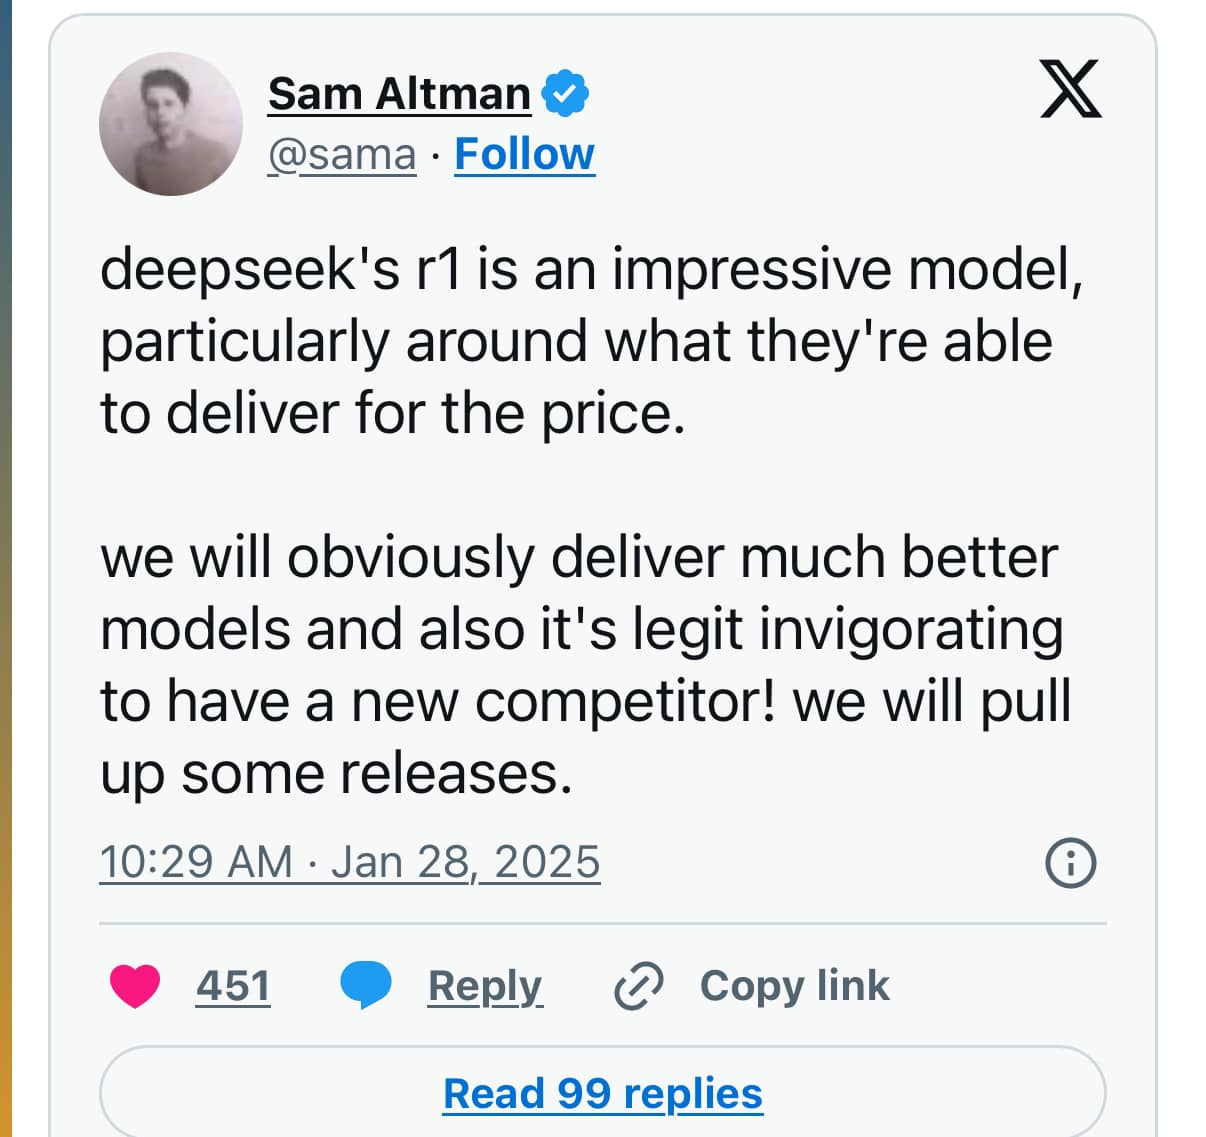Click the blank area right of Copy link
This screenshot has height=1137, width=1206.
click(x=1000, y=986)
